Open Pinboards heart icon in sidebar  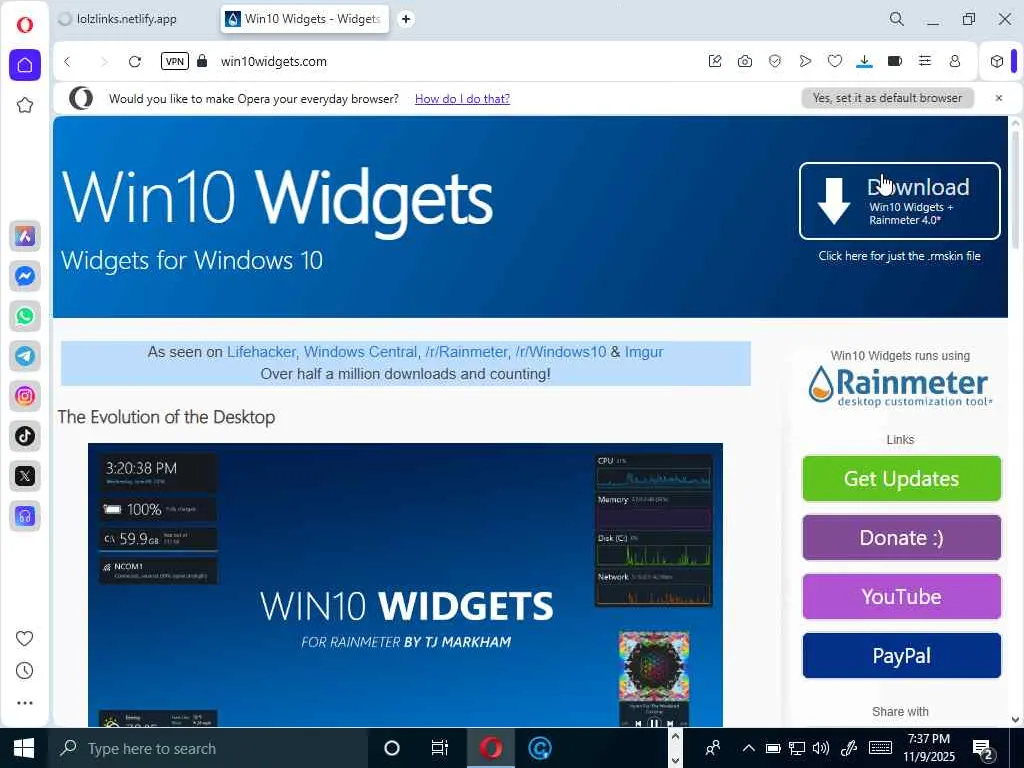pyautogui.click(x=24, y=638)
